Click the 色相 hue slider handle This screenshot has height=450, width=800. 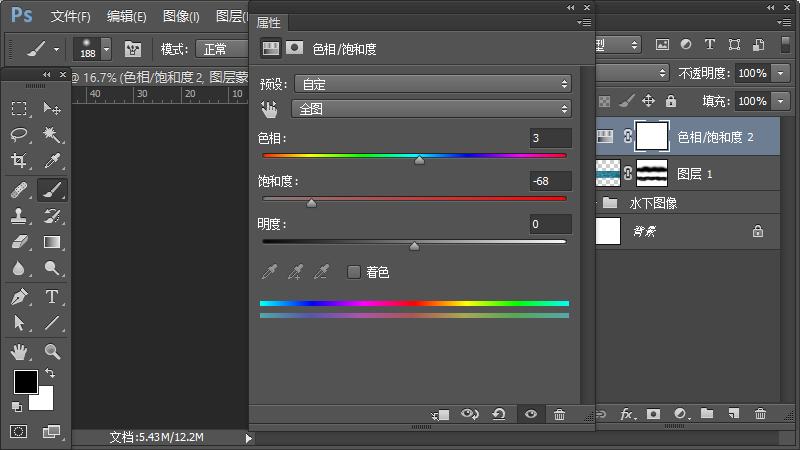click(419, 160)
